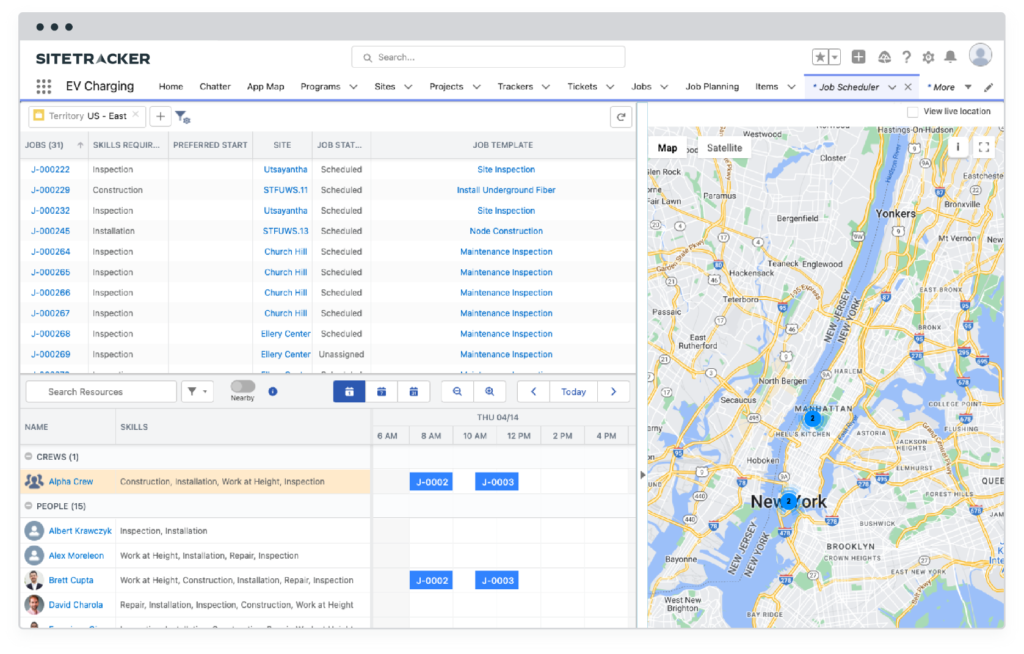Open the App Map tab
This screenshot has width=1024, height=654.
coord(265,86)
